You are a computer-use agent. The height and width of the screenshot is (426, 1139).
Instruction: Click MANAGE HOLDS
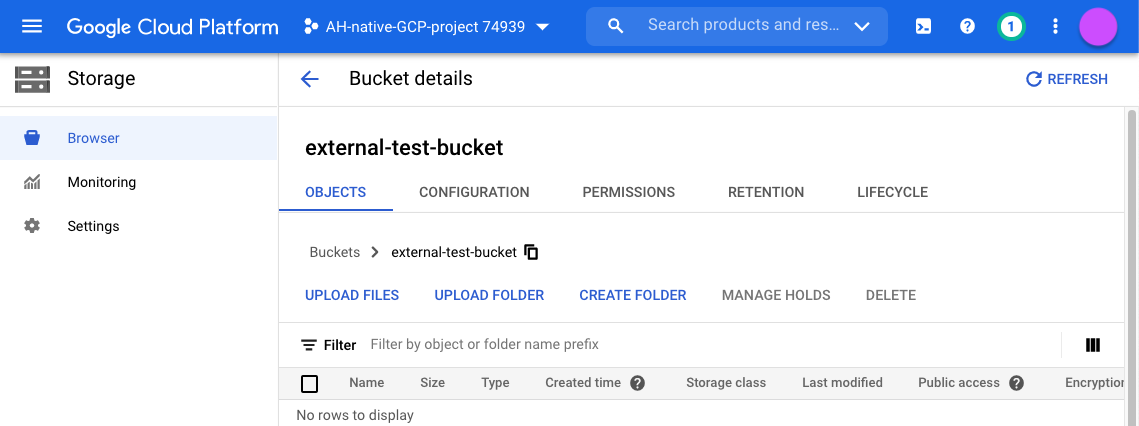[776, 295]
